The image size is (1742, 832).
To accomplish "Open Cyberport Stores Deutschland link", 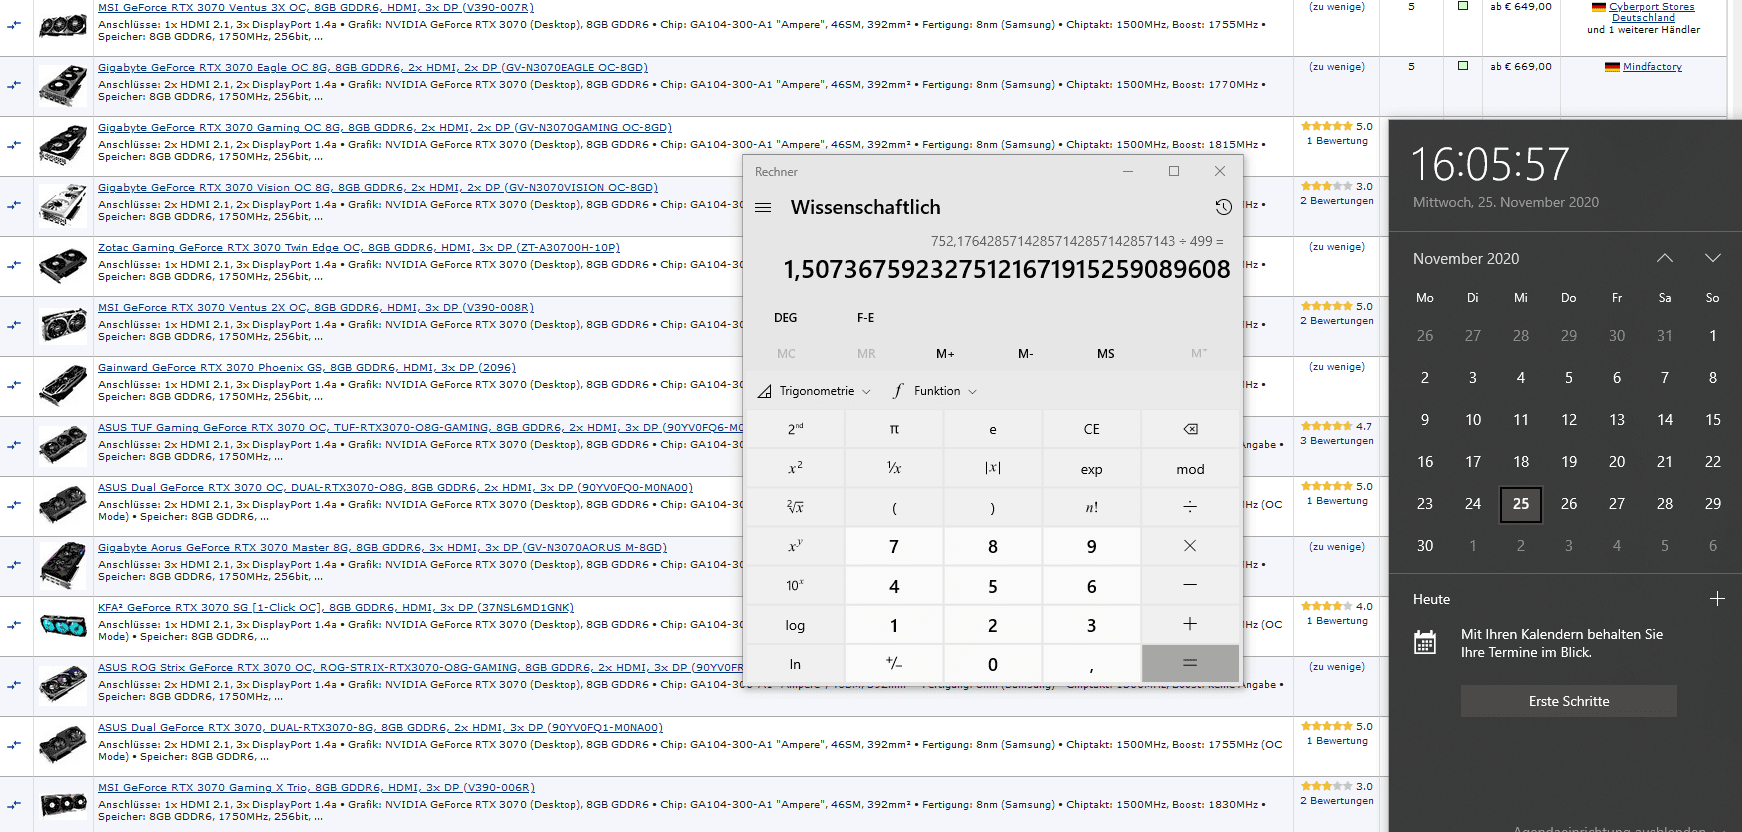I will click(x=1651, y=12).
